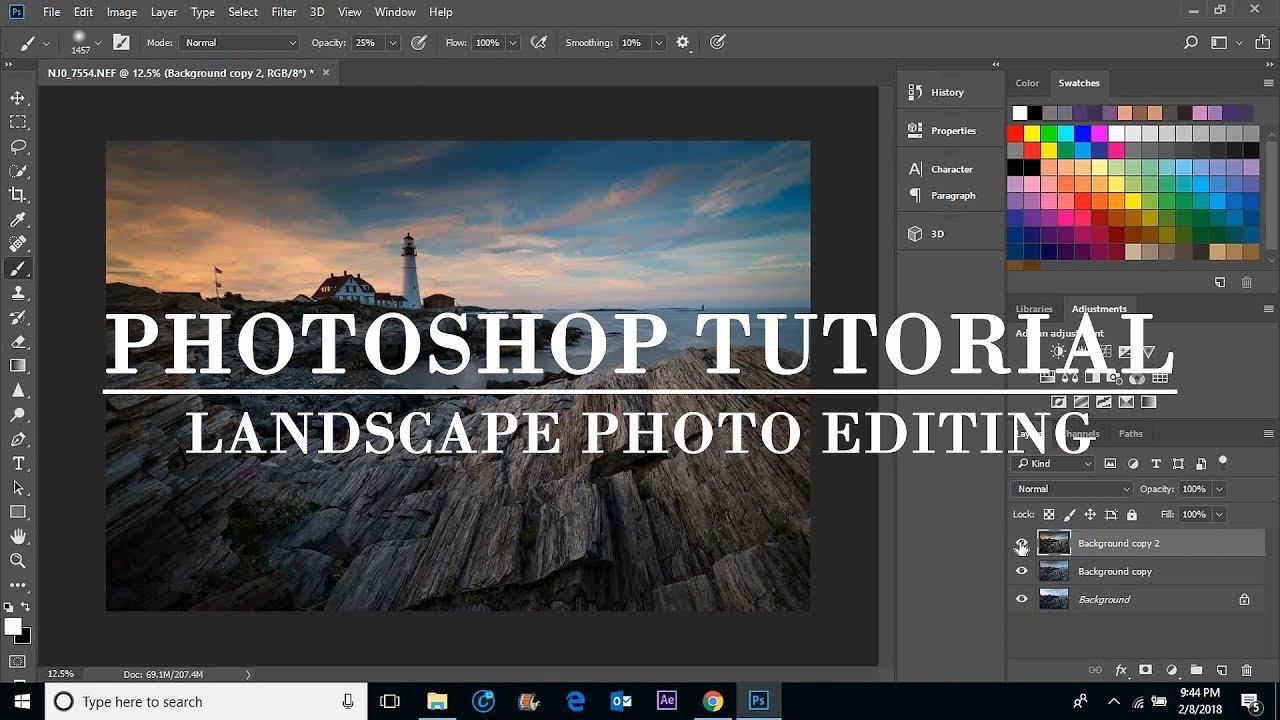Toggle pressure for size button
Image resolution: width=1280 pixels, height=720 pixels.
[x=717, y=42]
